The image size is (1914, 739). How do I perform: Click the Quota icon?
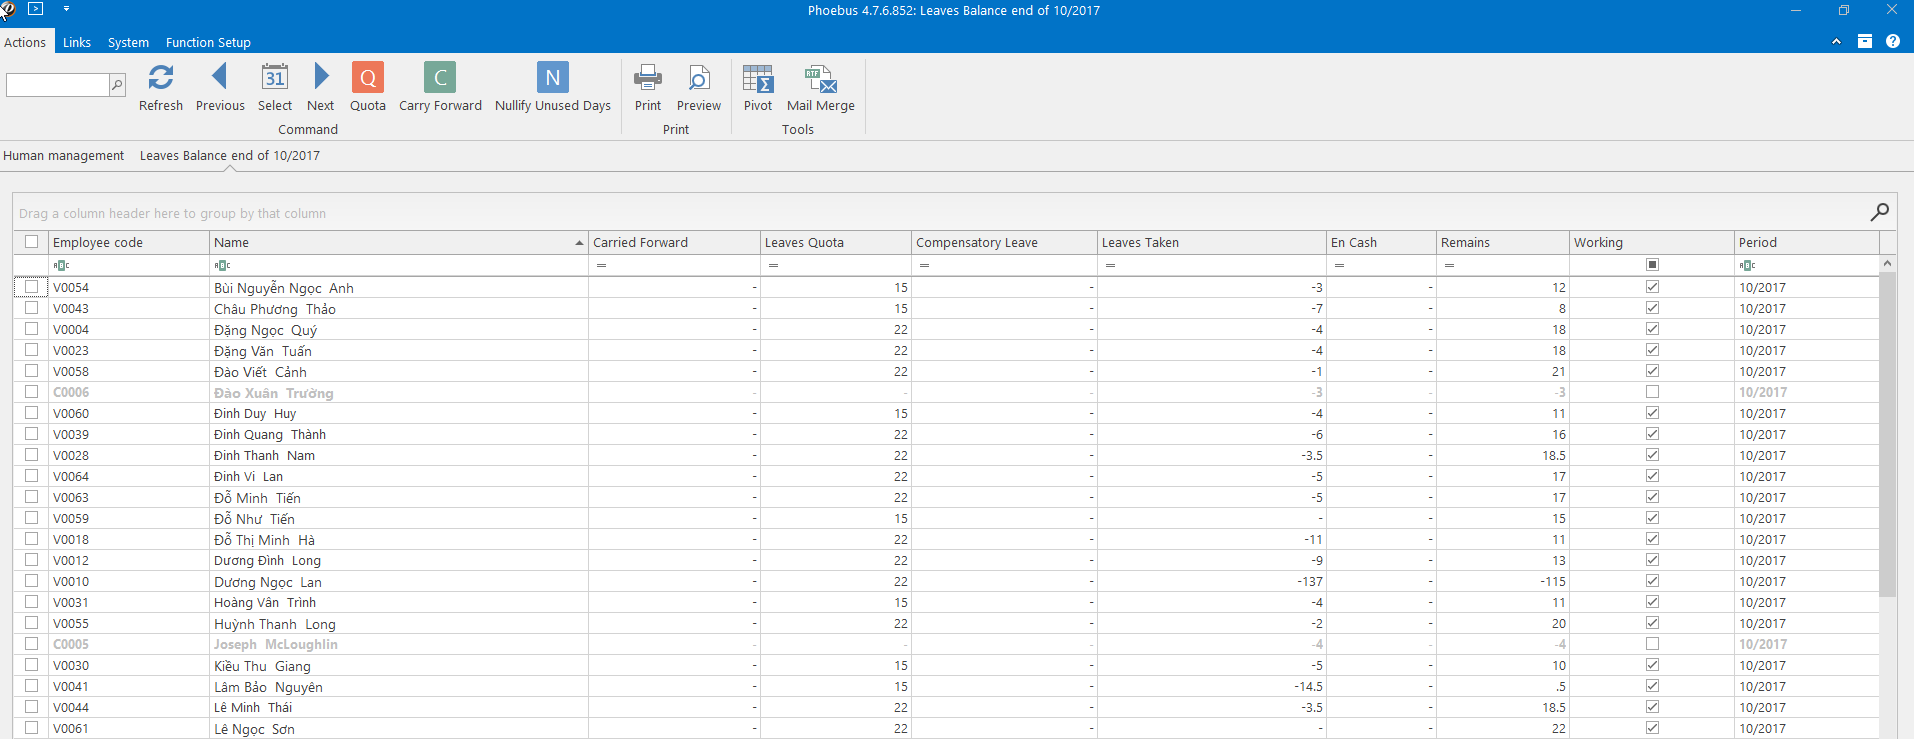(x=368, y=77)
